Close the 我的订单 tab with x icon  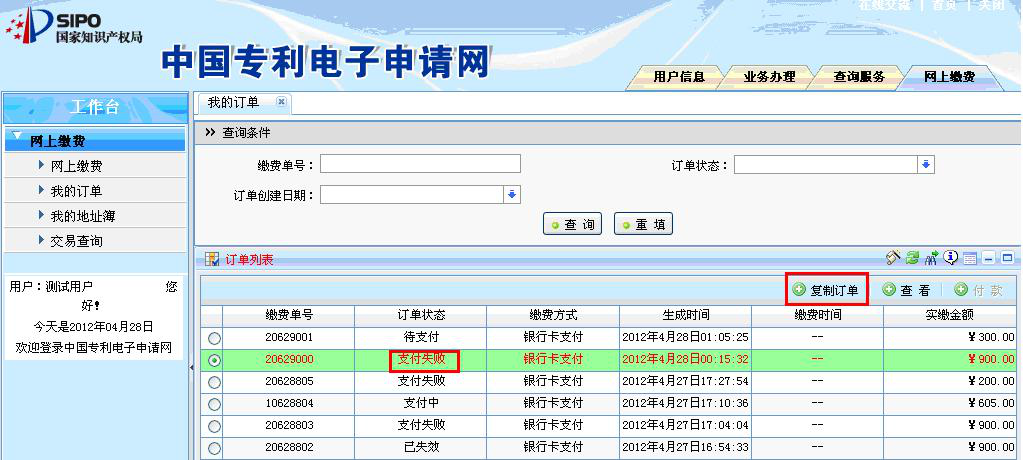point(281,102)
